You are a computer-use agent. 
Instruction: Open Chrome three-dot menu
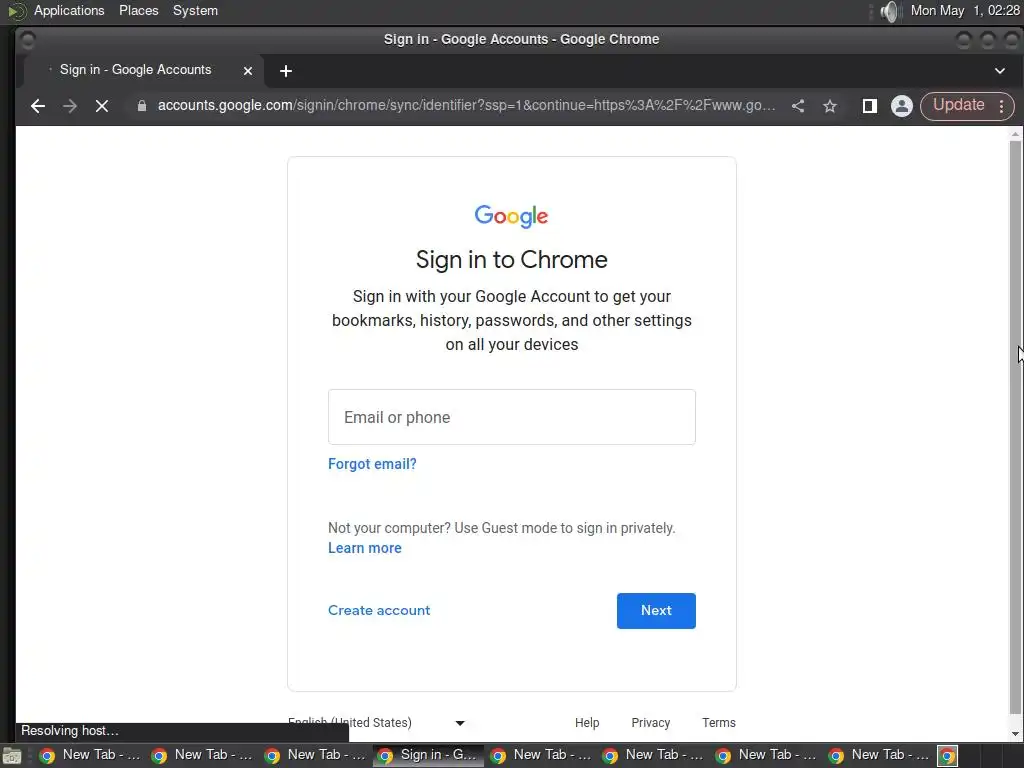click(1002, 106)
